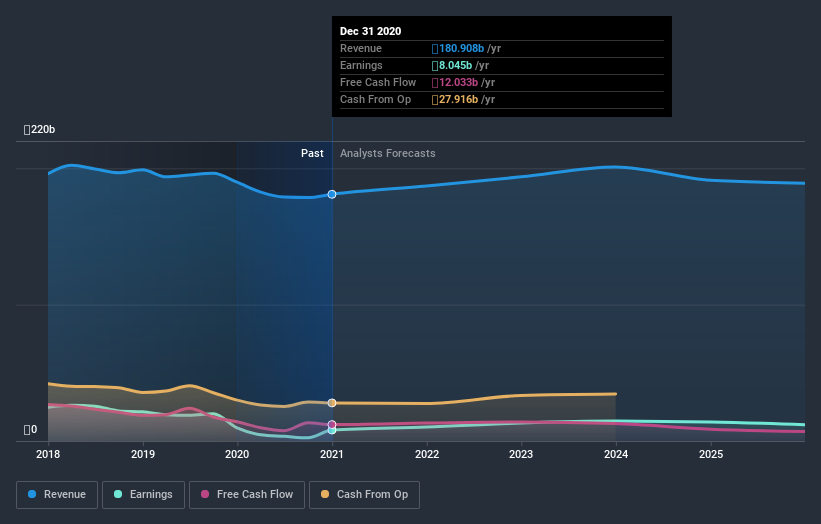Click the Cash From Op tooltip row label
Viewport: 821px width, 524px height.
(375, 99)
